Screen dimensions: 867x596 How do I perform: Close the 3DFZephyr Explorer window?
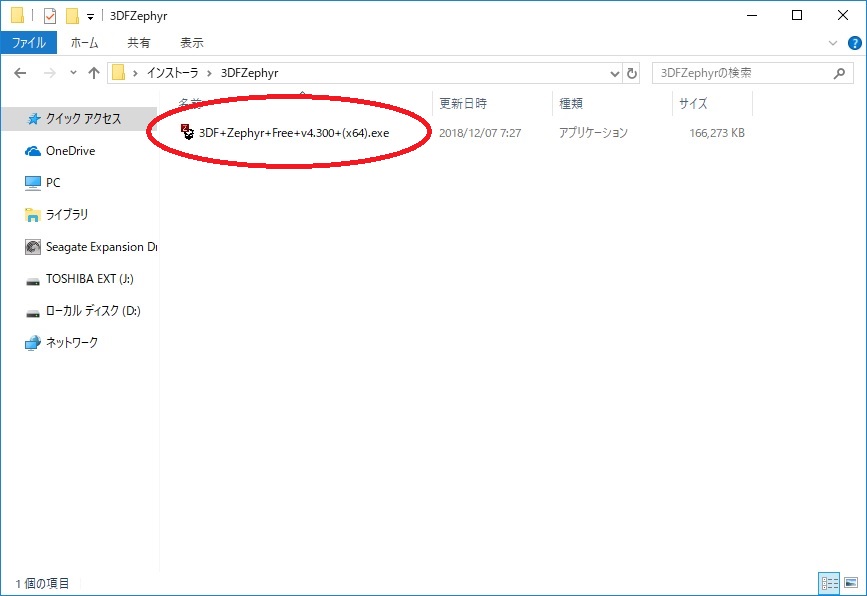tap(843, 15)
